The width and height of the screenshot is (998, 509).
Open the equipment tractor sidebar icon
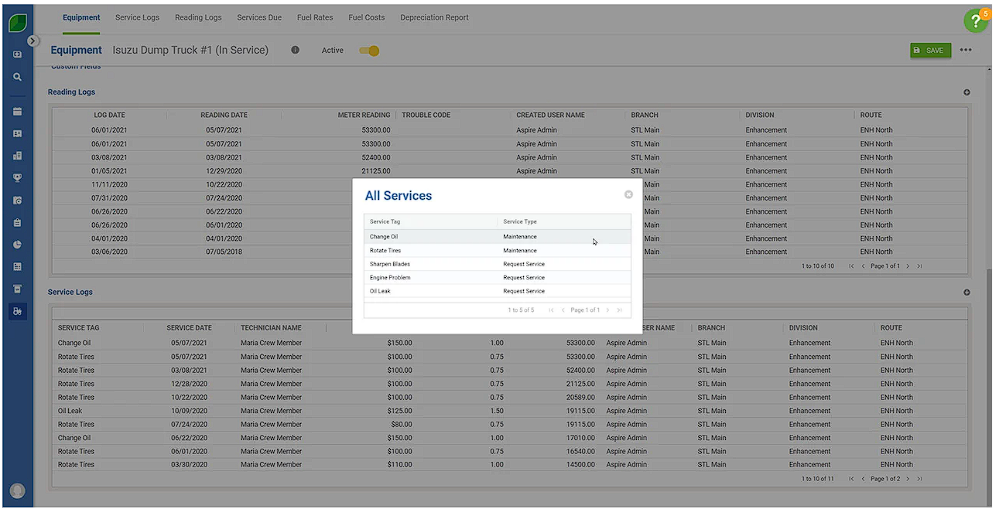pyautogui.click(x=17, y=311)
